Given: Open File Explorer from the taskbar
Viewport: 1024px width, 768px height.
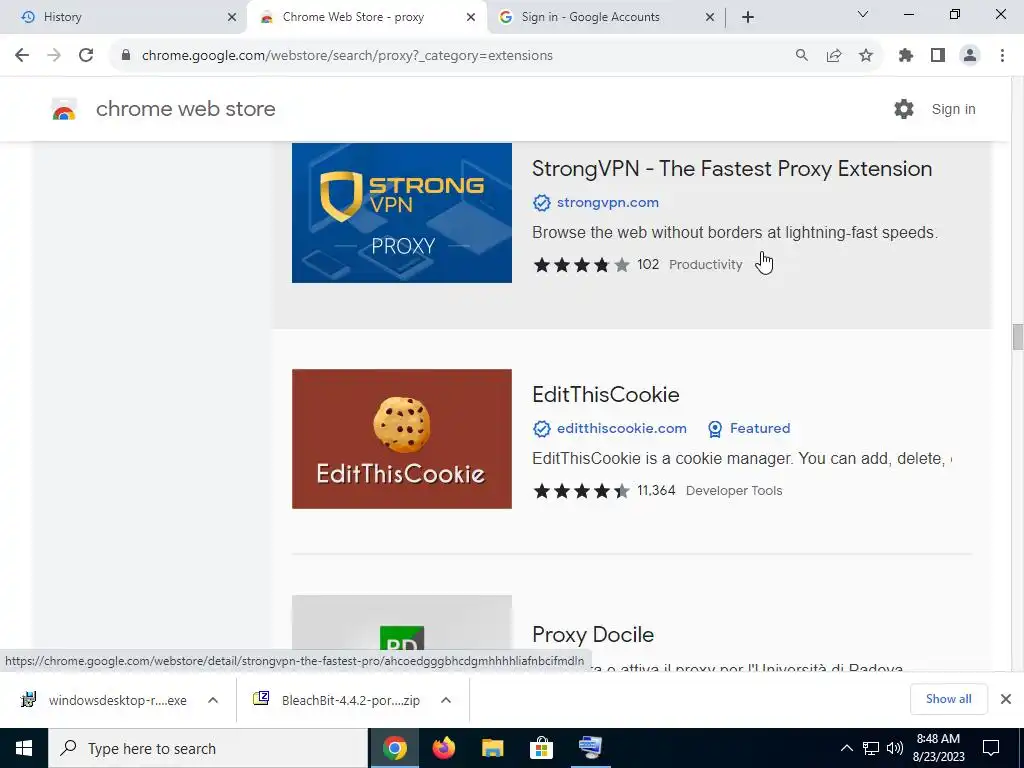Looking at the screenshot, I should (493, 748).
